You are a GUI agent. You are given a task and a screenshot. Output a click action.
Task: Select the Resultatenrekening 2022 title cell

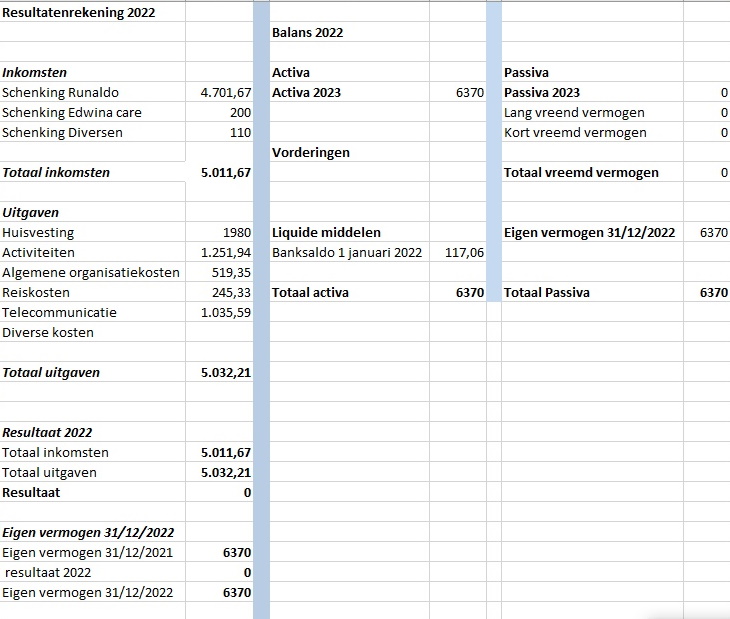pos(79,12)
